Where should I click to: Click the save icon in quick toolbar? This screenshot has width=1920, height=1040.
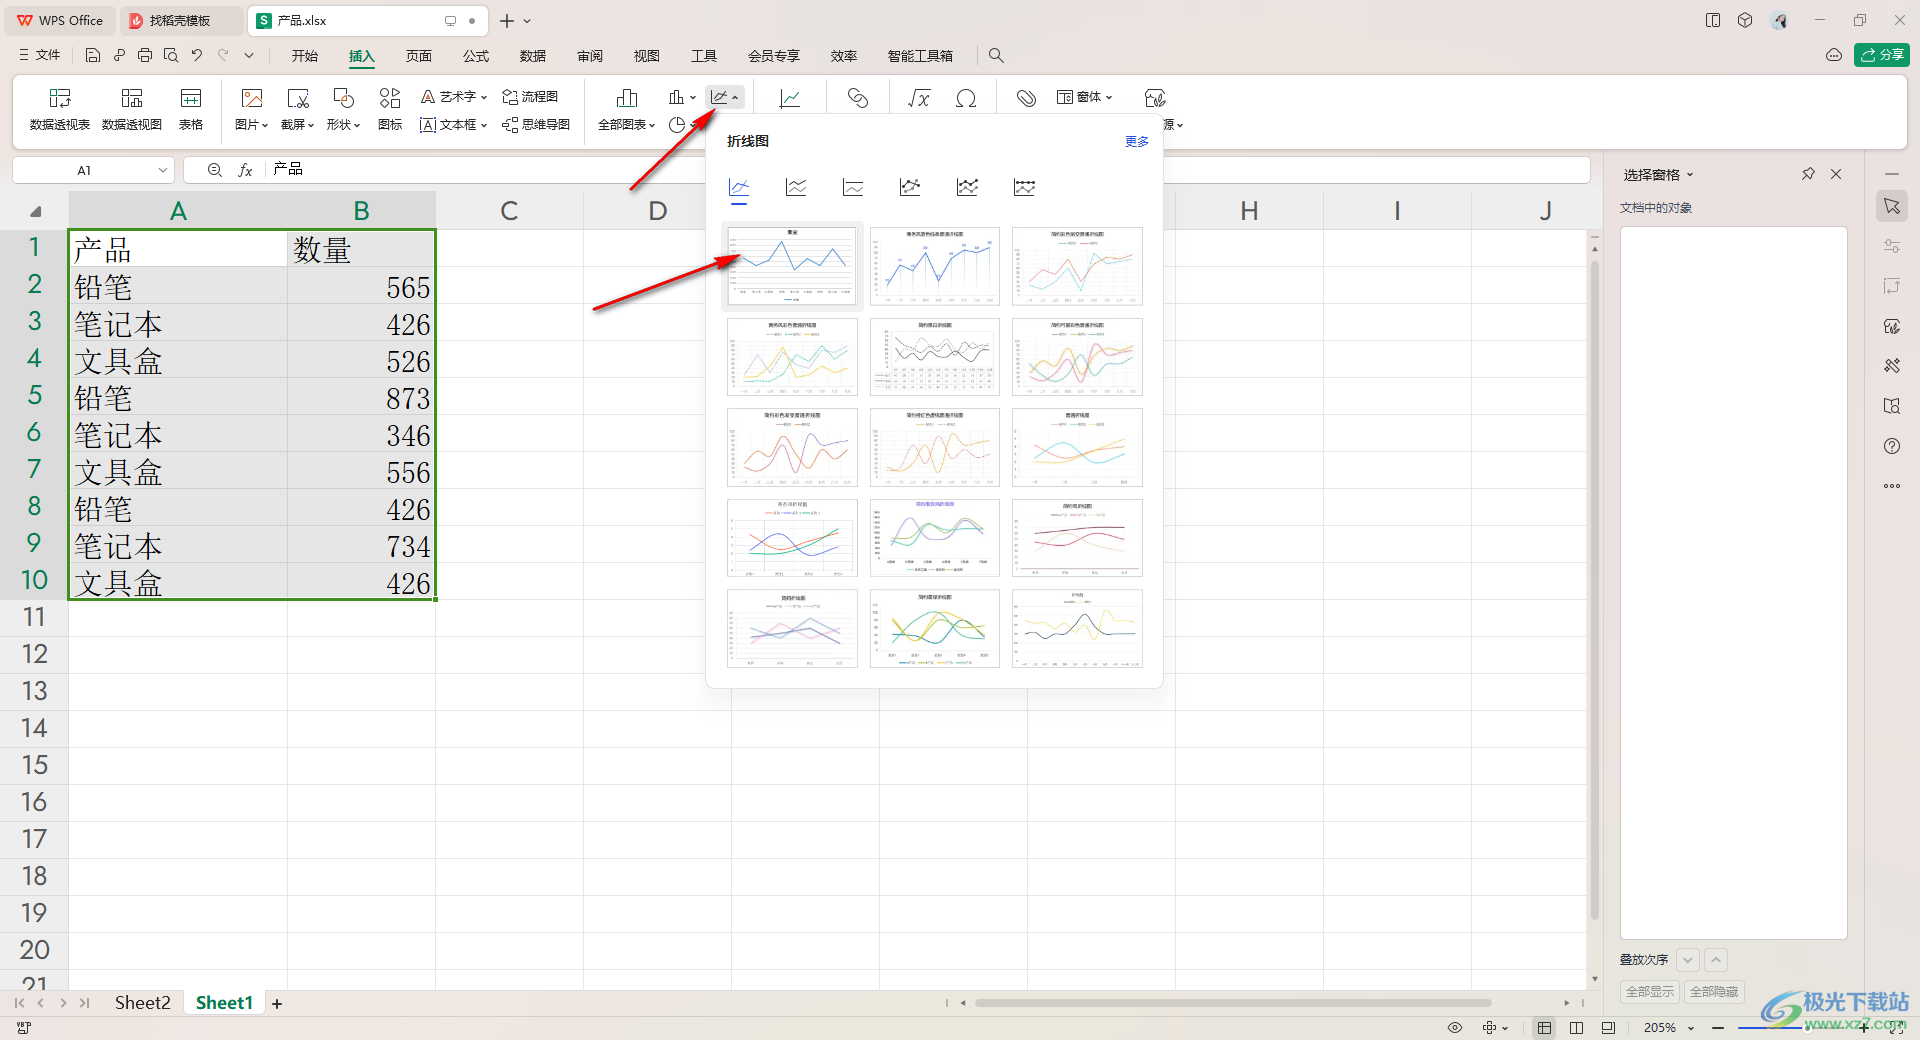(x=93, y=55)
